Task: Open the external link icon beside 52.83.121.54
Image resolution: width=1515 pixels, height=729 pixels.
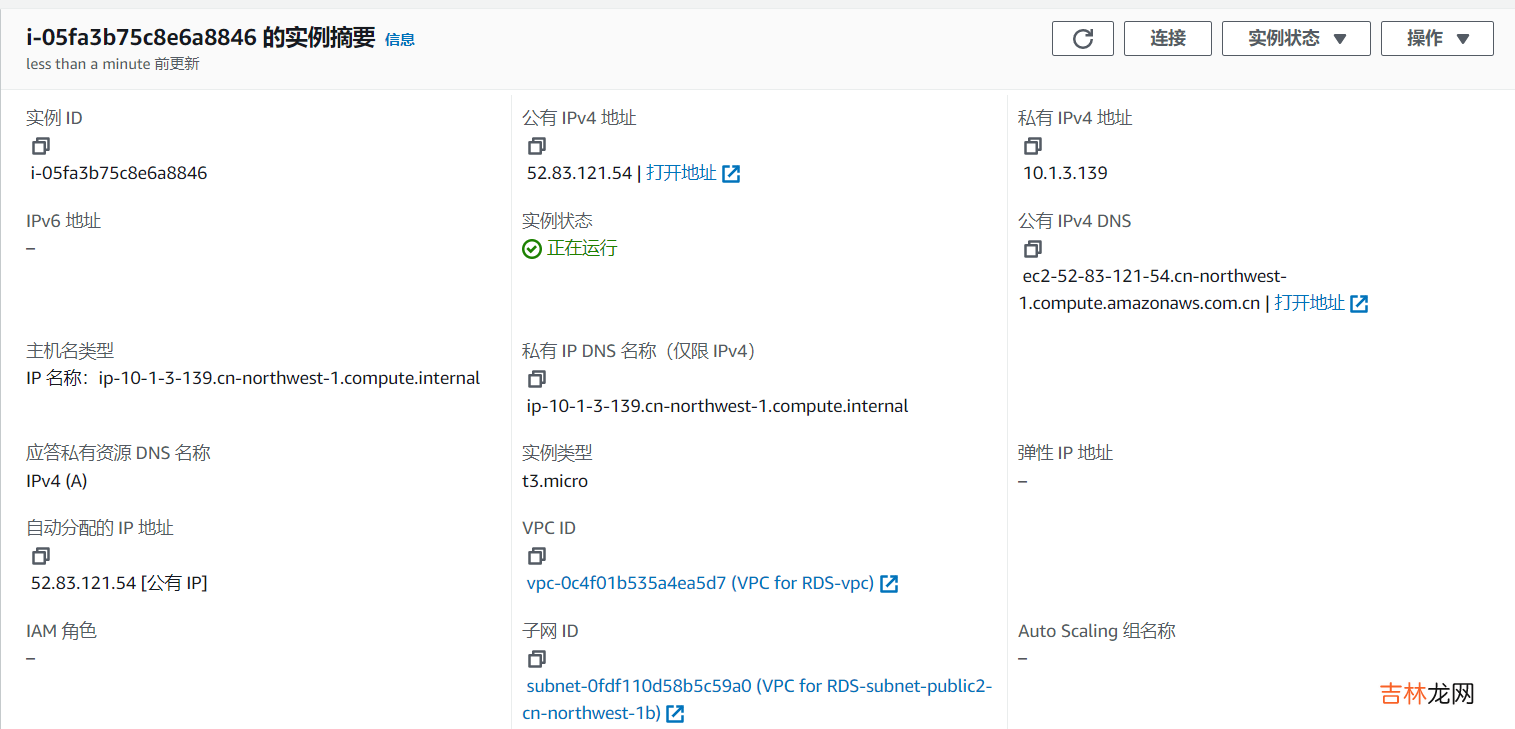Action: (731, 174)
